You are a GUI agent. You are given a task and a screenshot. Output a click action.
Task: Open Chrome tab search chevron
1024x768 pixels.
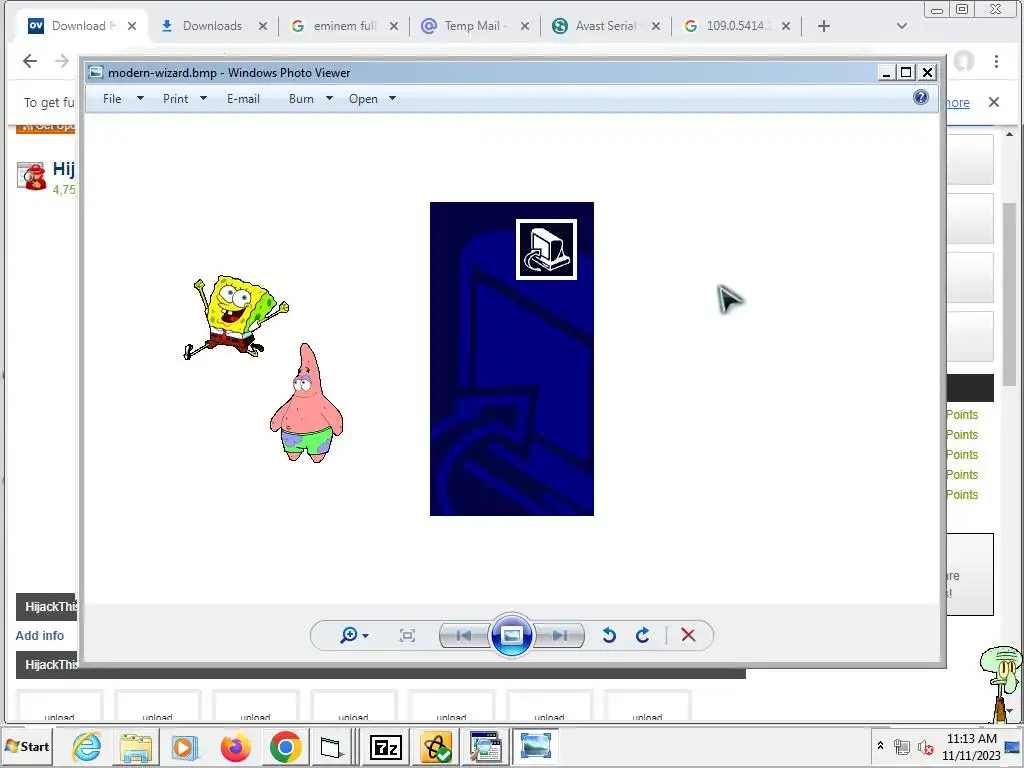pos(902,26)
